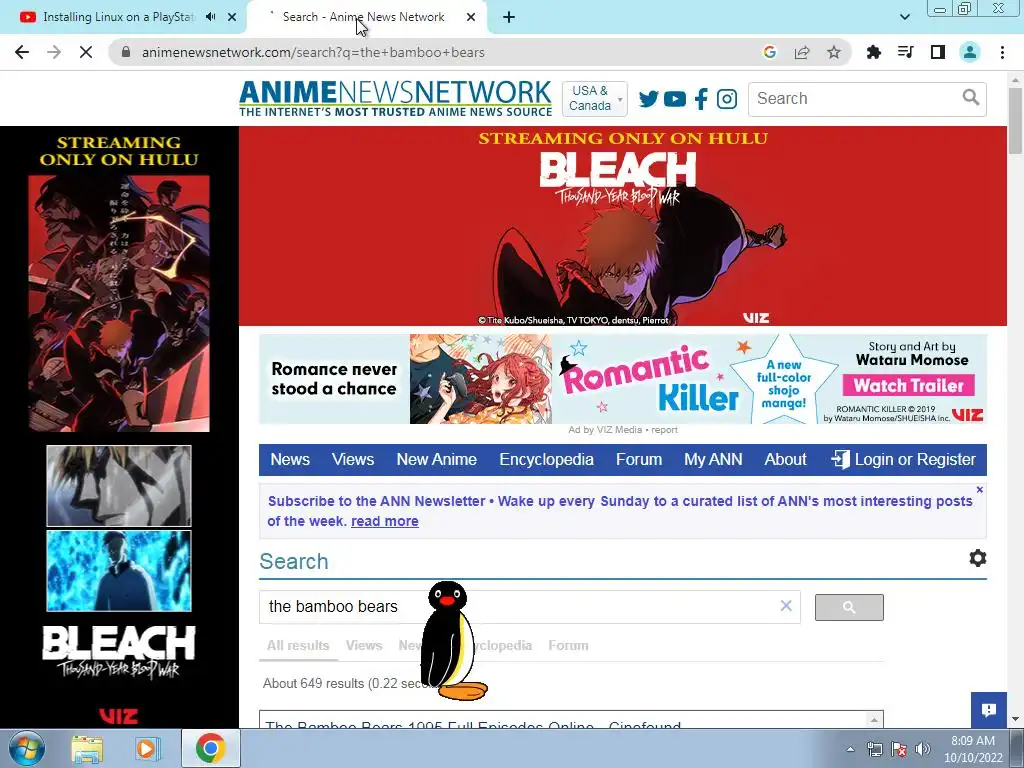This screenshot has height=768, width=1024.
Task: Open the Encyclopedia menu
Action: (547, 460)
